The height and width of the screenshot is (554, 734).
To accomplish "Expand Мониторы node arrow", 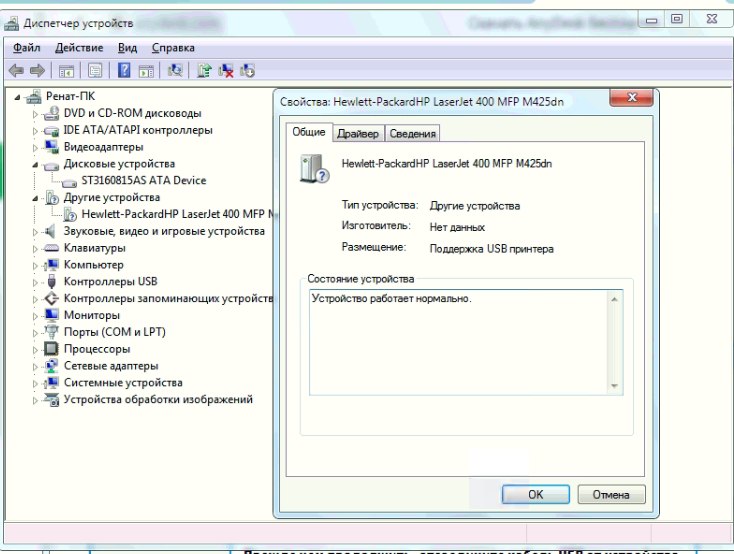I will coord(35,316).
